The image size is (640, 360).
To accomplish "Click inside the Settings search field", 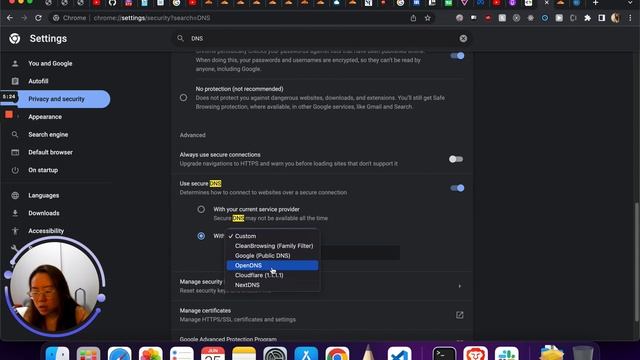I will pyautogui.click(x=322, y=38).
